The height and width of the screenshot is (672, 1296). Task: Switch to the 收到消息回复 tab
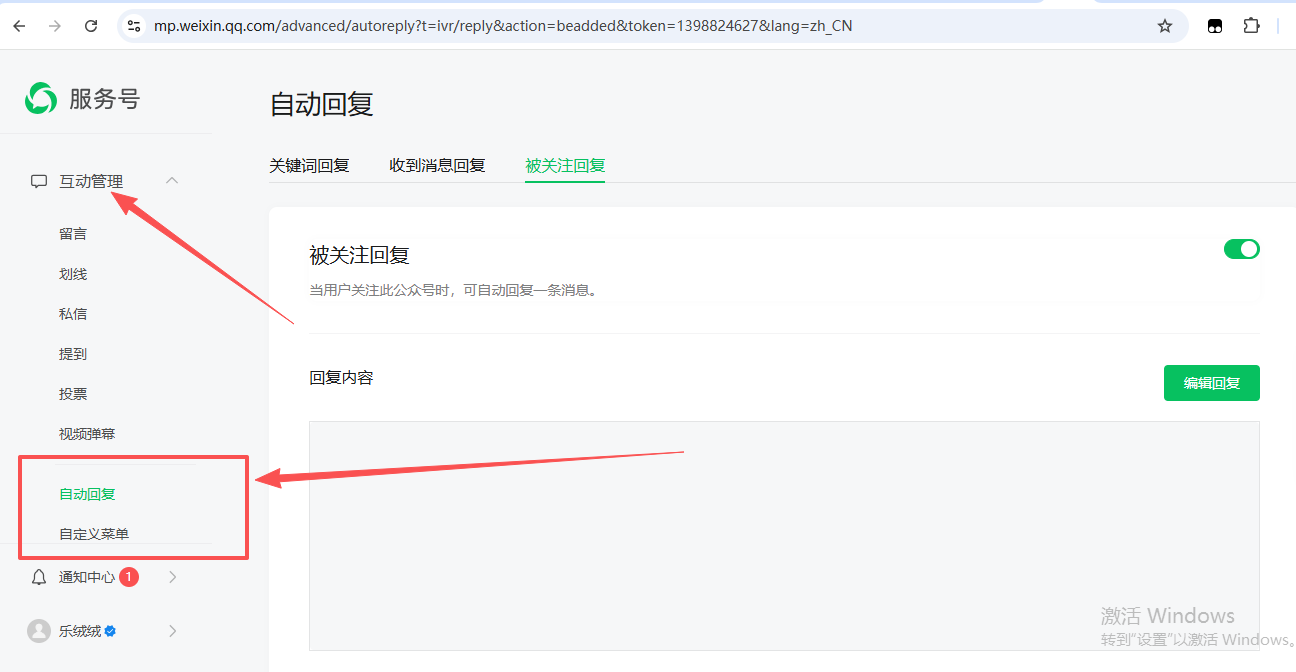[437, 166]
